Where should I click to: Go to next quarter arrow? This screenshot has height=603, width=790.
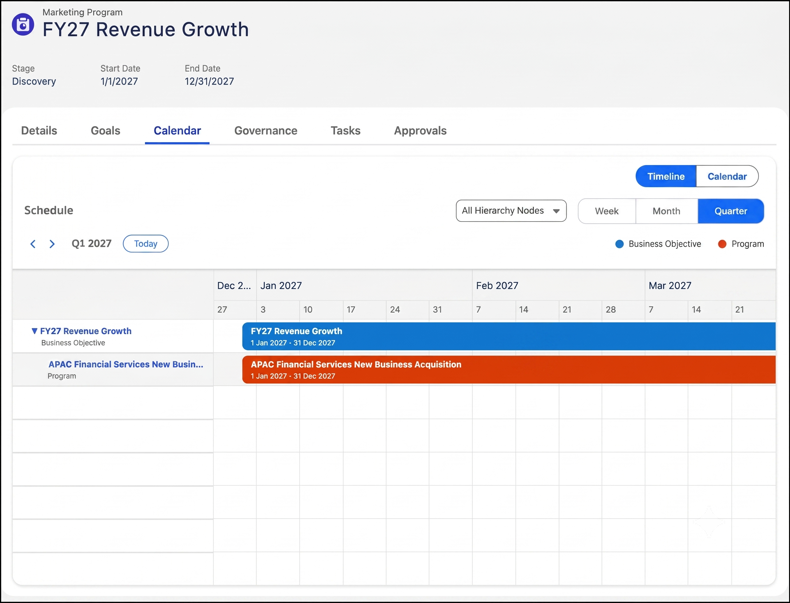52,244
